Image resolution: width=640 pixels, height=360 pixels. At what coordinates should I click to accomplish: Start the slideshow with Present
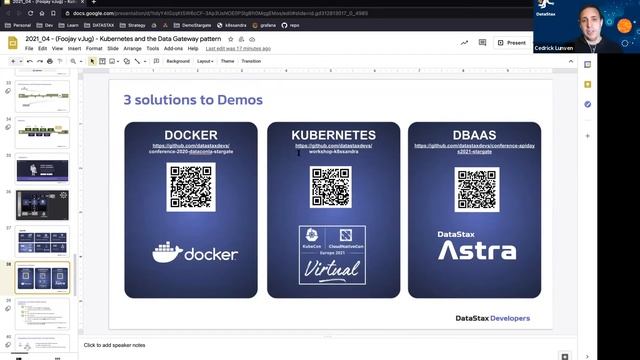(x=511, y=42)
